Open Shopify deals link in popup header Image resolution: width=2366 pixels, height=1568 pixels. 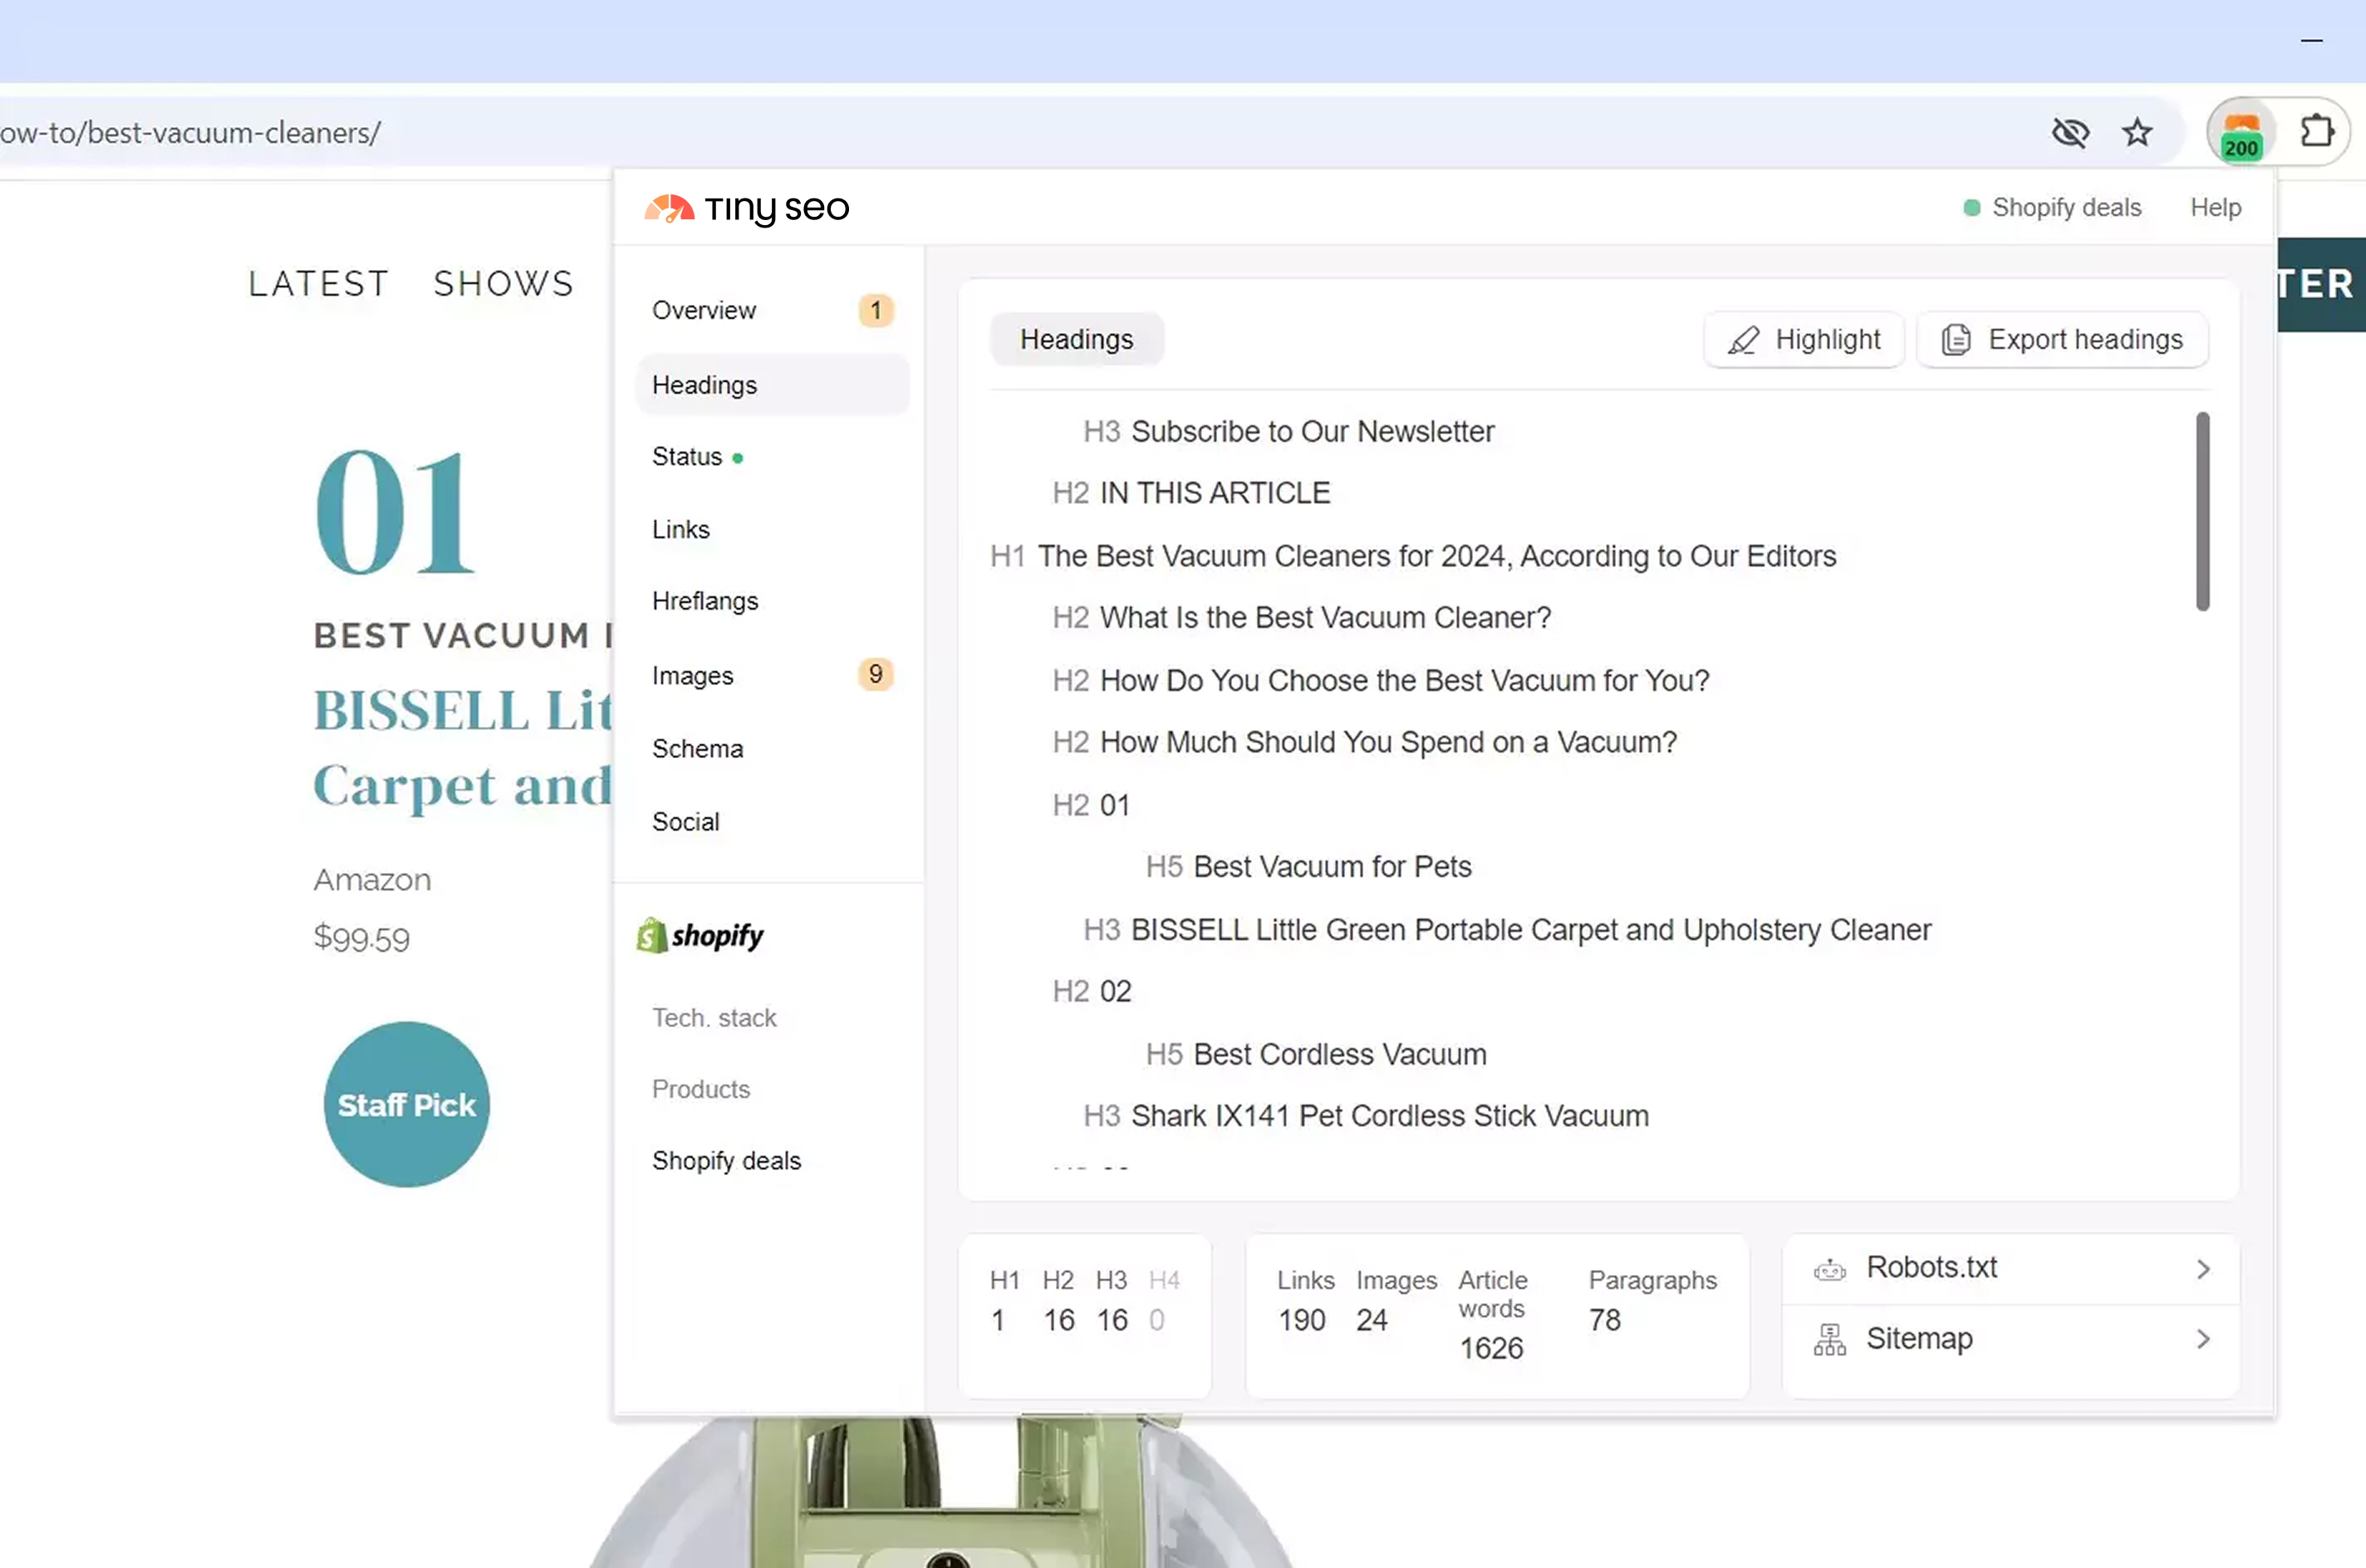[x=2066, y=208]
